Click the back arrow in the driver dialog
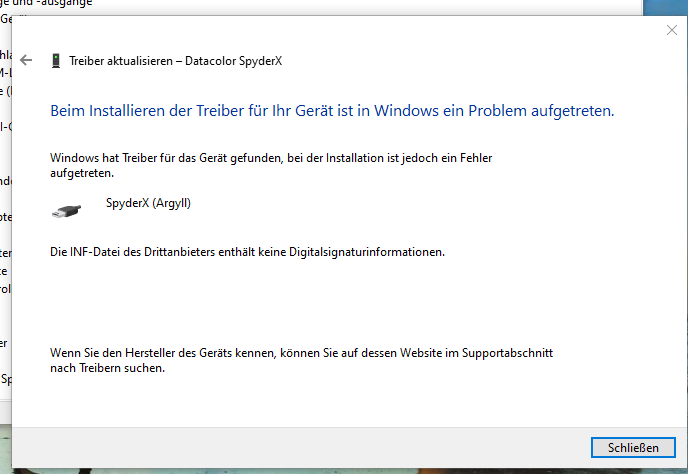Screen dimensions: 688x474 (26, 60)
